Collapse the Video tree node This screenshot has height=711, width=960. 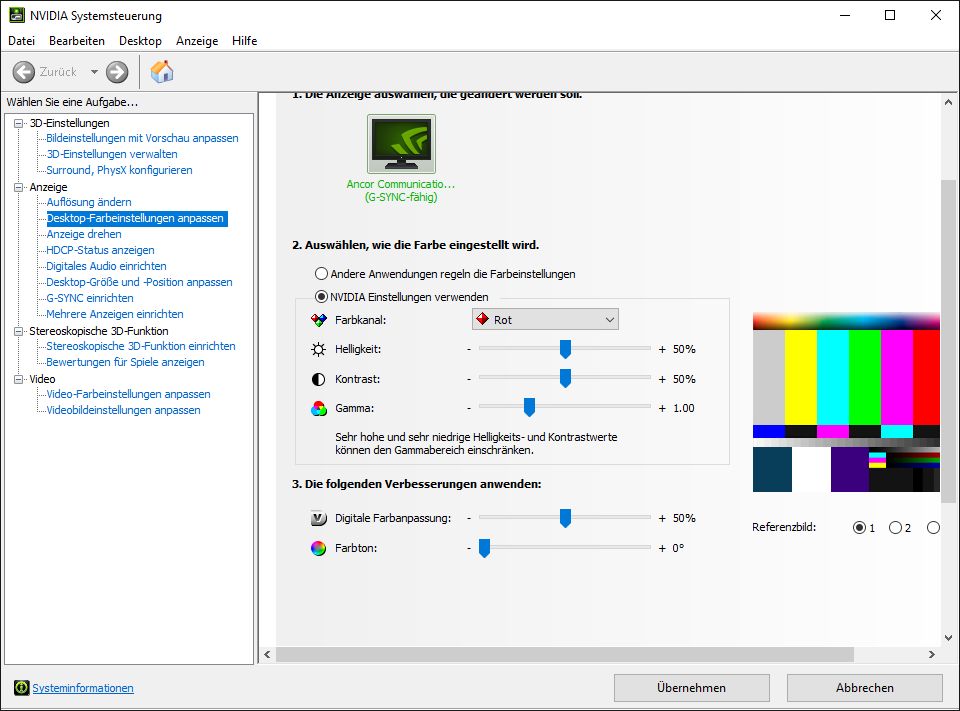19,379
